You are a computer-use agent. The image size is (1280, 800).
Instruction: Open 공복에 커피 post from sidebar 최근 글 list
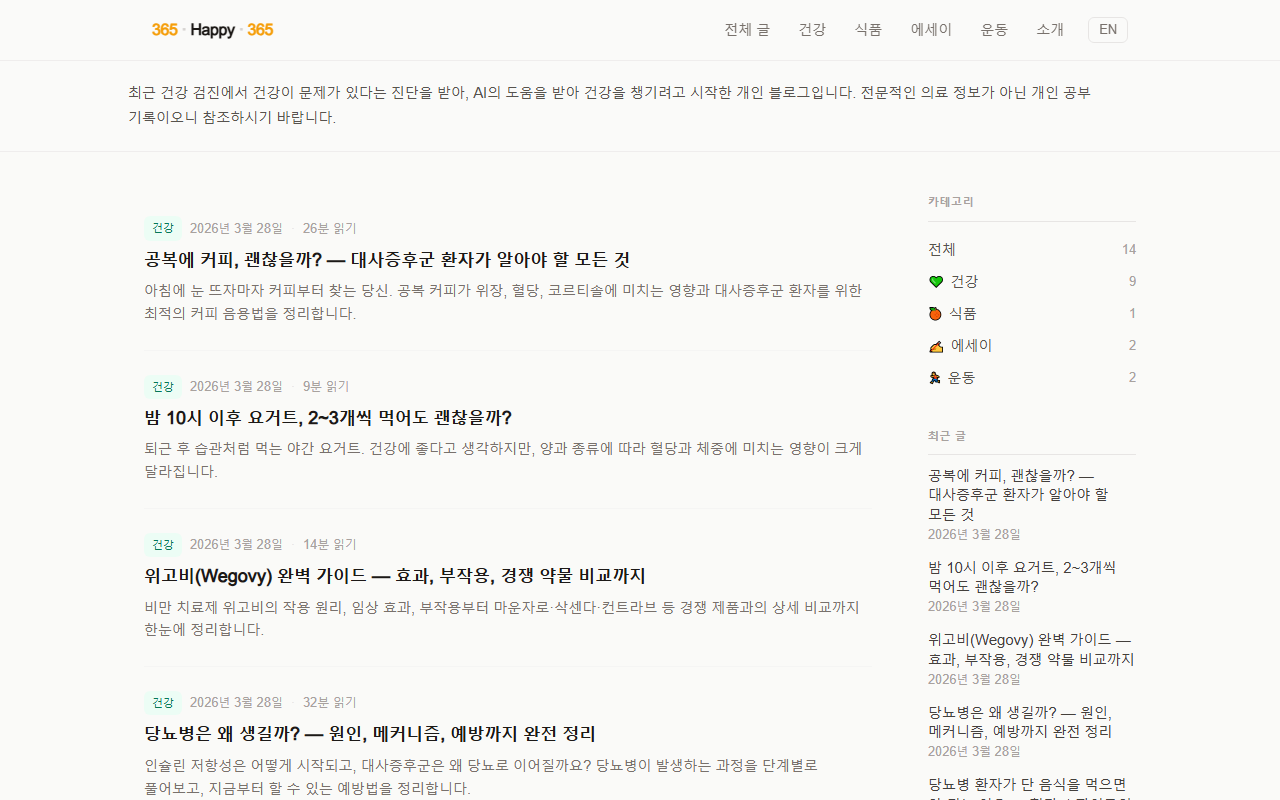tap(1018, 495)
